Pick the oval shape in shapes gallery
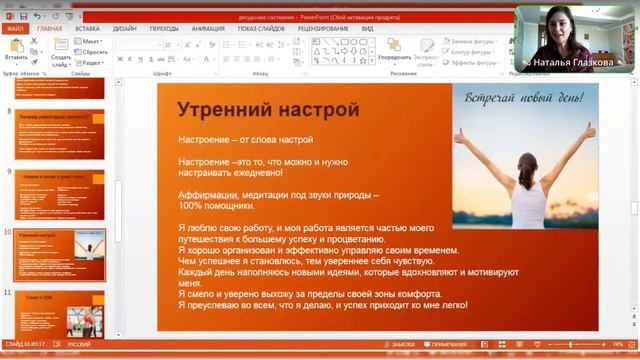The image size is (640, 360). tap(353, 42)
